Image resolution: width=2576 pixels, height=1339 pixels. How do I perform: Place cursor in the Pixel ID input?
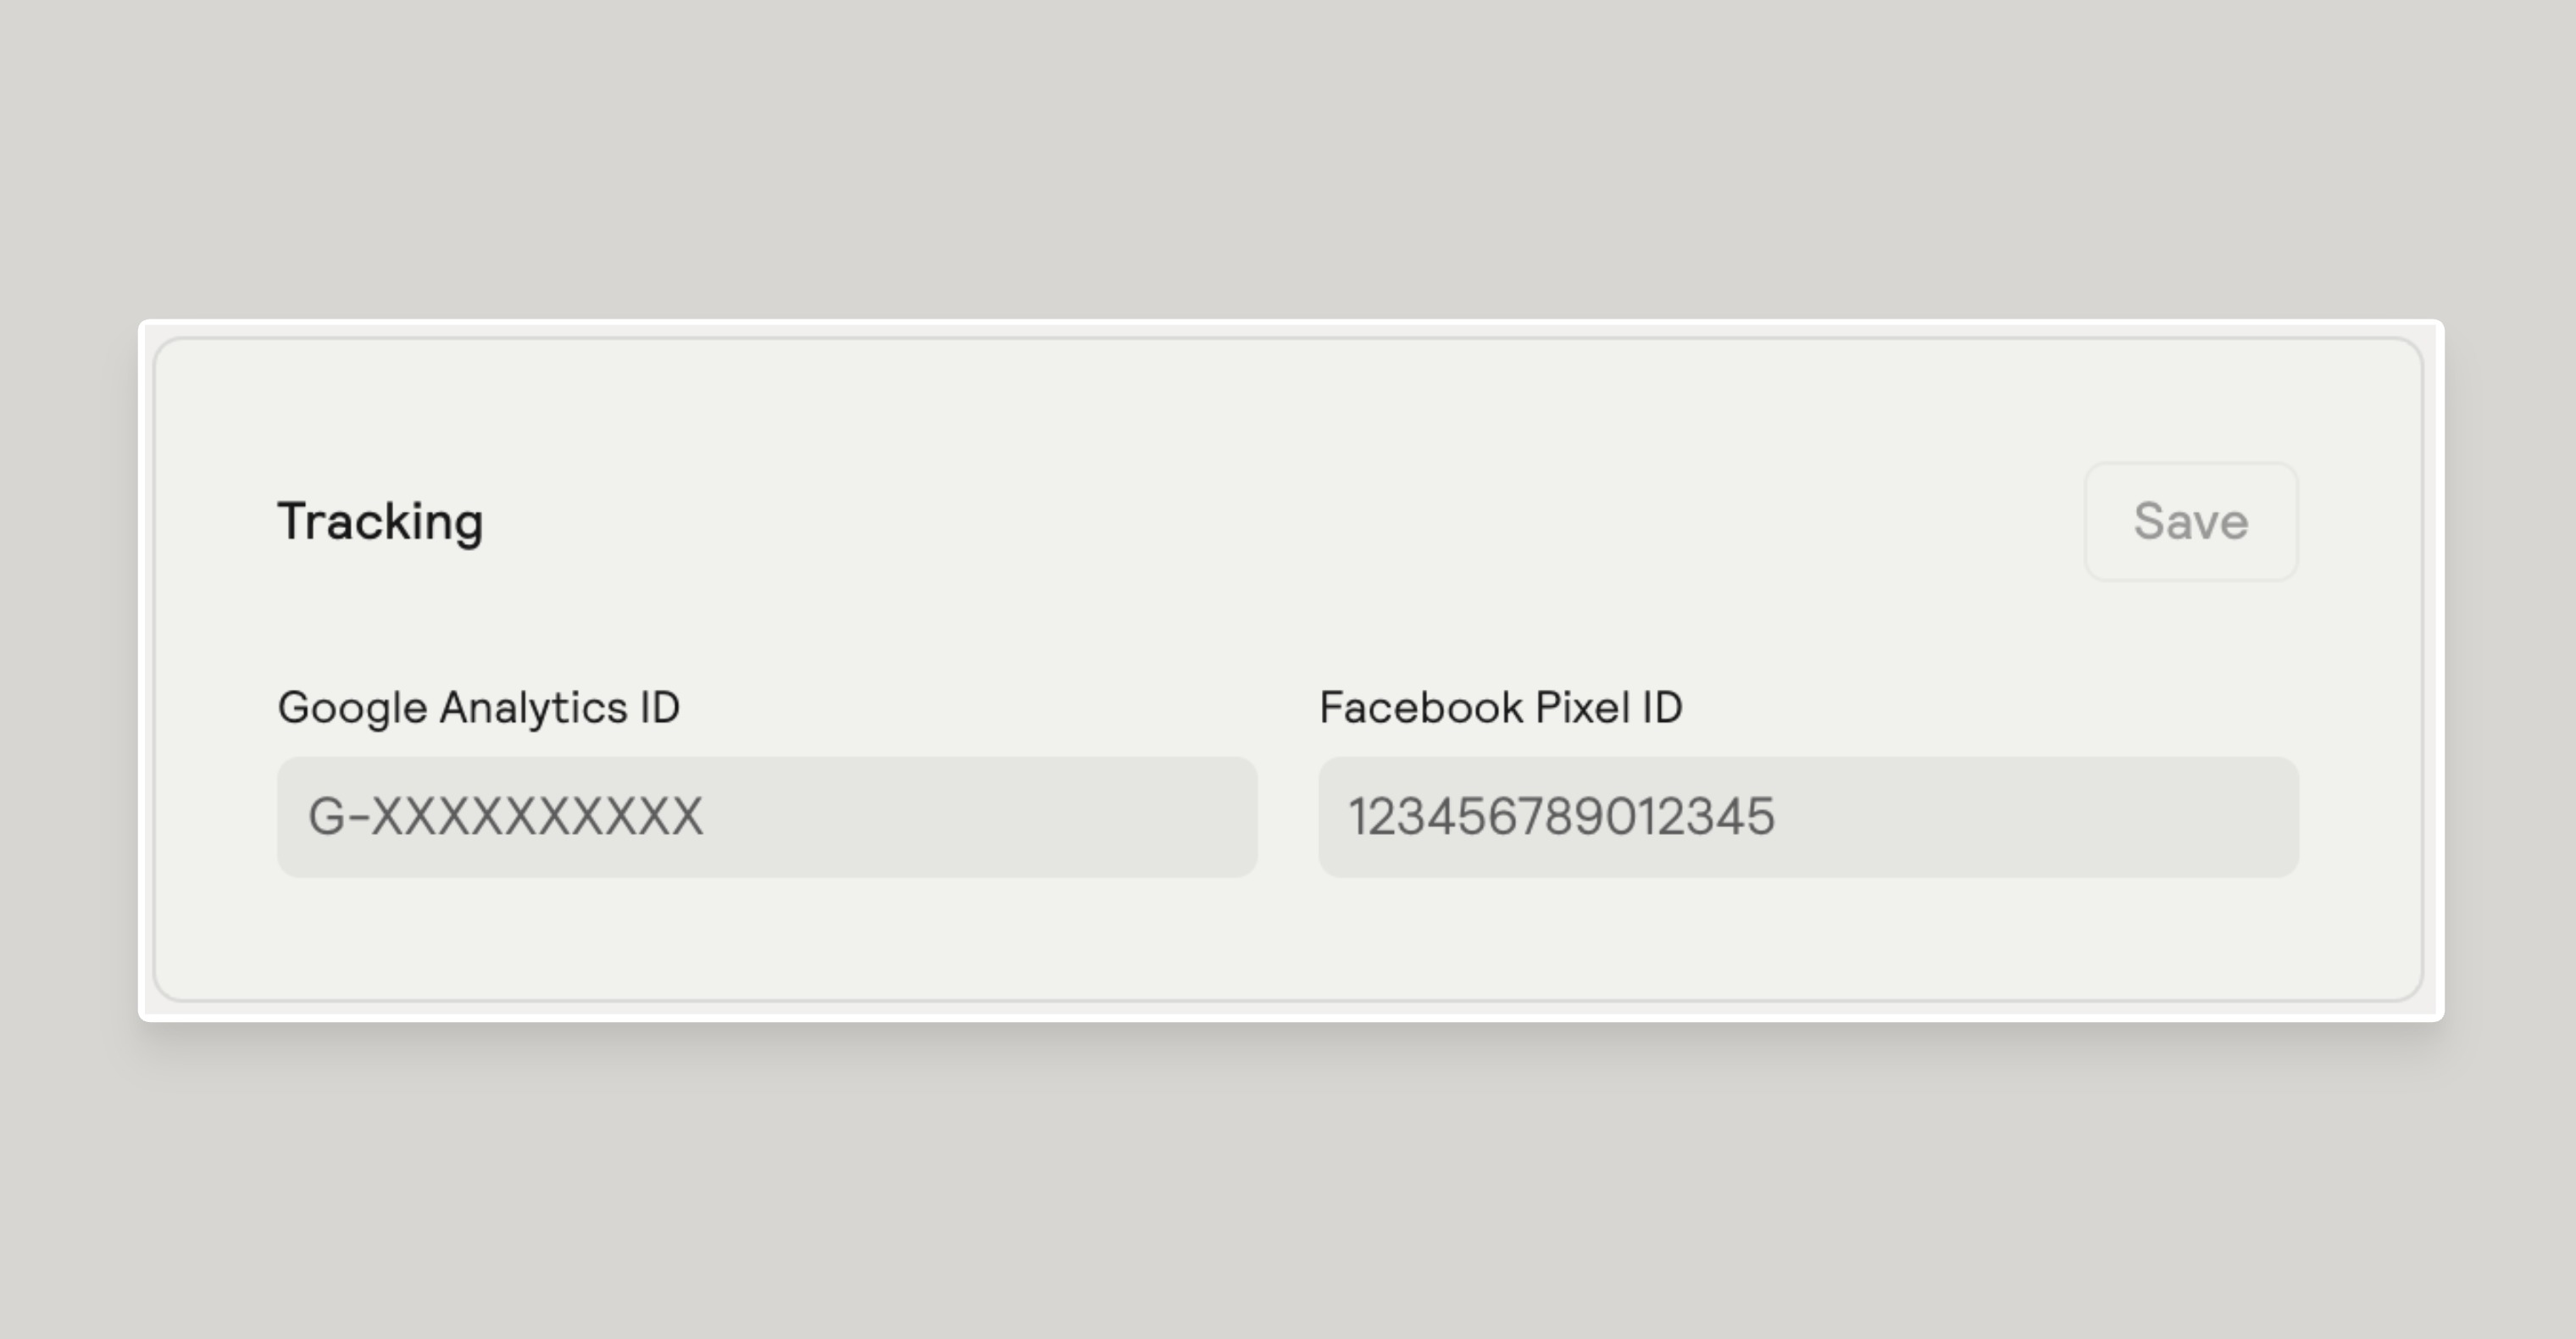[x=1808, y=817]
